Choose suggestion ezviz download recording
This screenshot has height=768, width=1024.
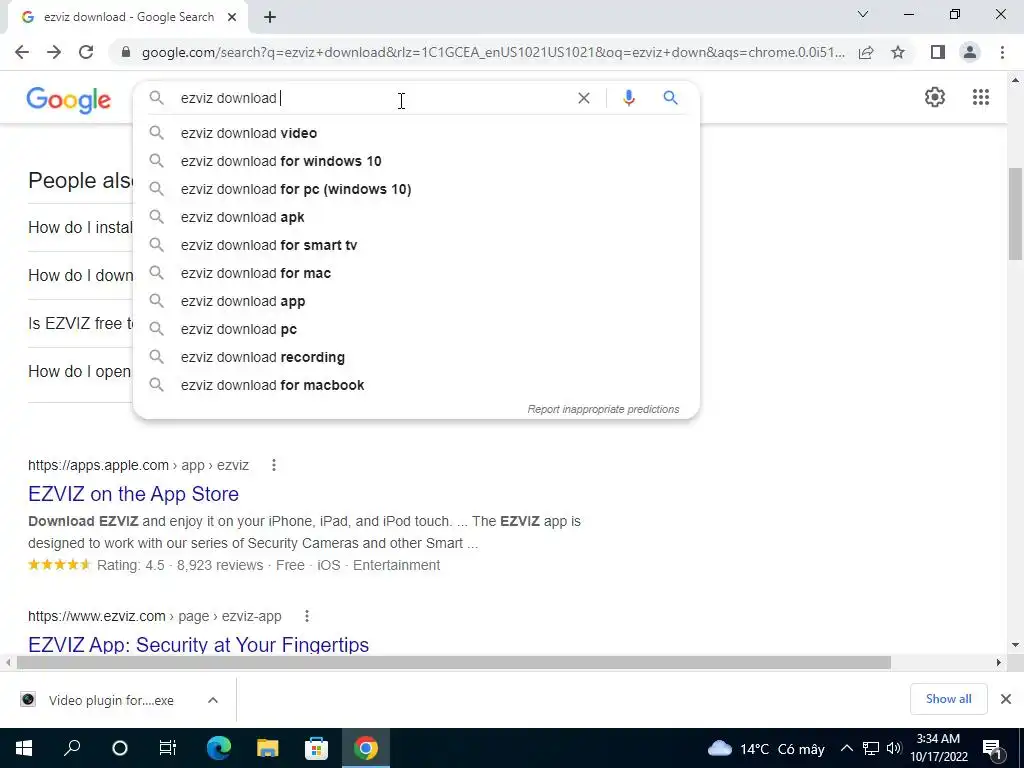click(x=417, y=358)
